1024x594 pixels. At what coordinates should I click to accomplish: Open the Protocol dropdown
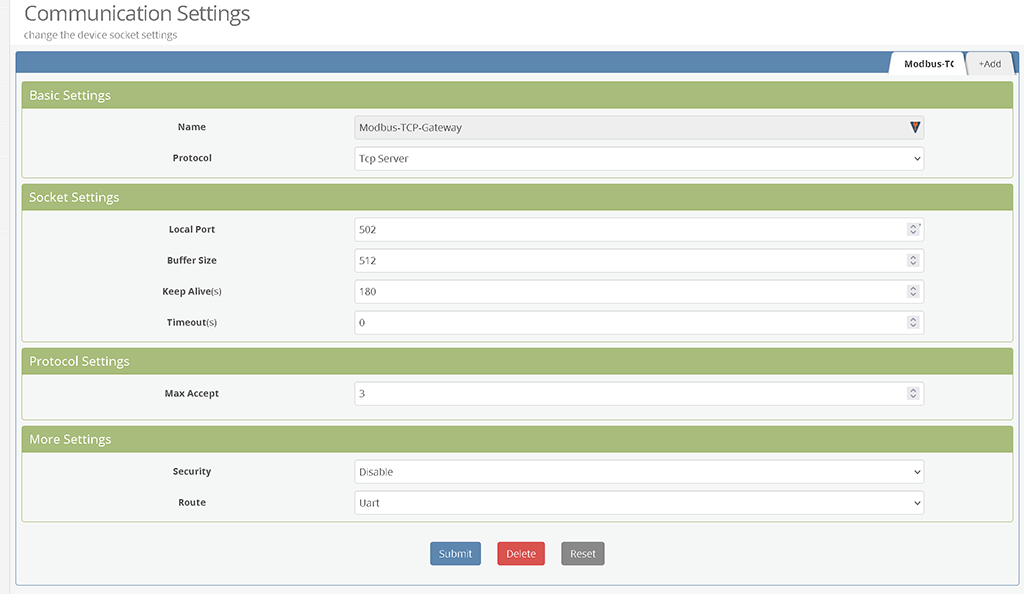[639, 159]
